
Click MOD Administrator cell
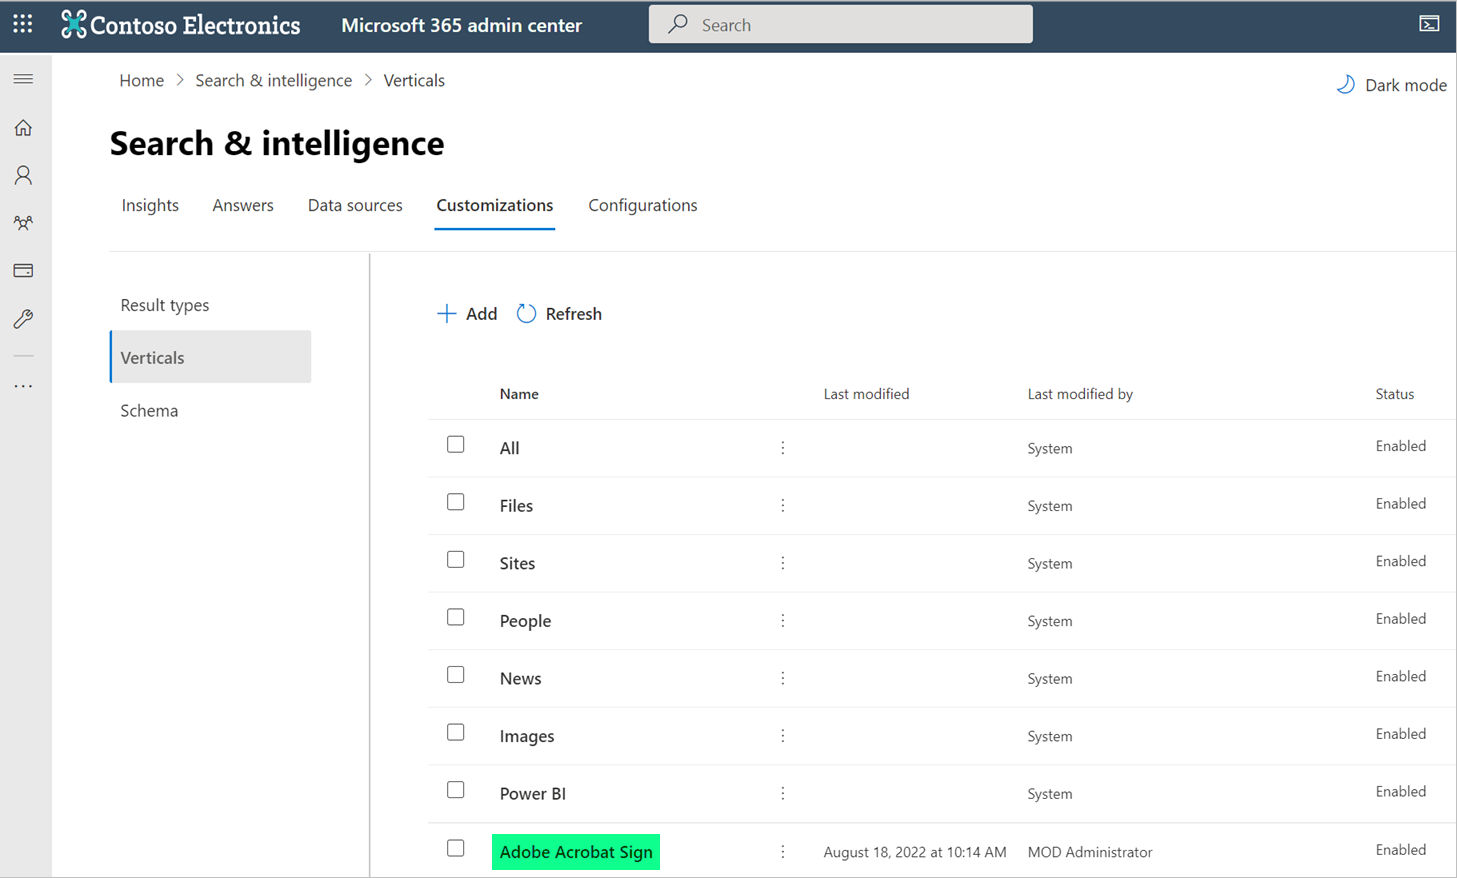[x=1090, y=852]
